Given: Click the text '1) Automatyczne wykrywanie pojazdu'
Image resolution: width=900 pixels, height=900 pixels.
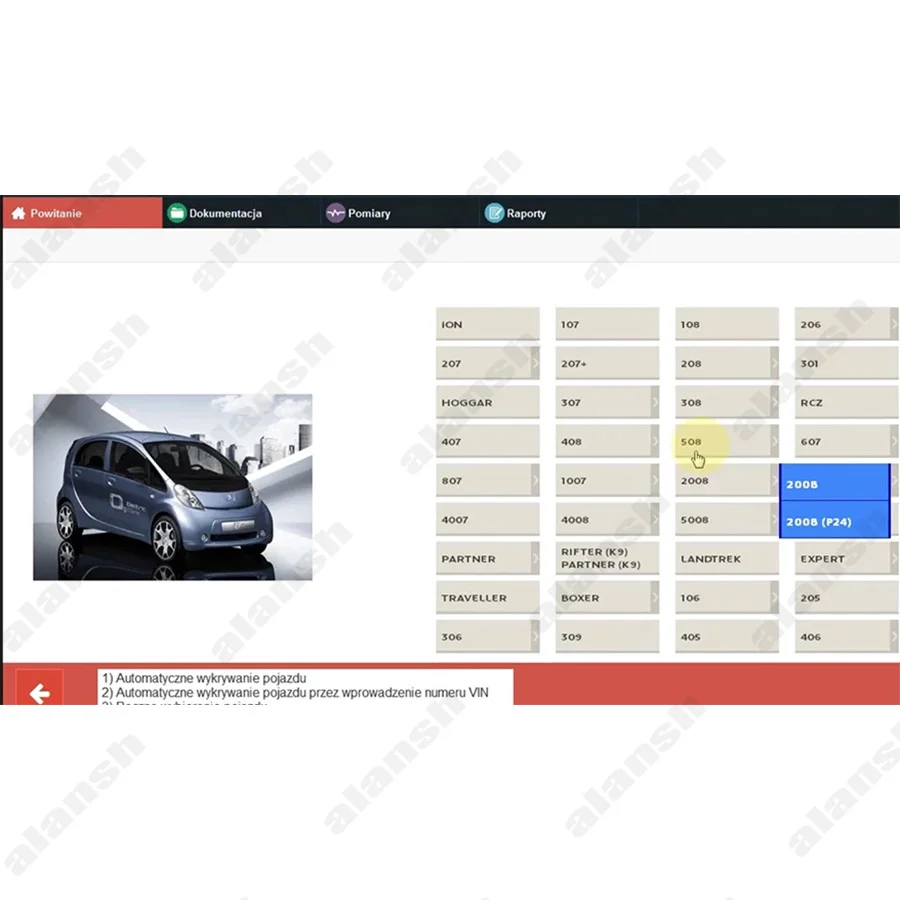Looking at the screenshot, I should point(204,678).
